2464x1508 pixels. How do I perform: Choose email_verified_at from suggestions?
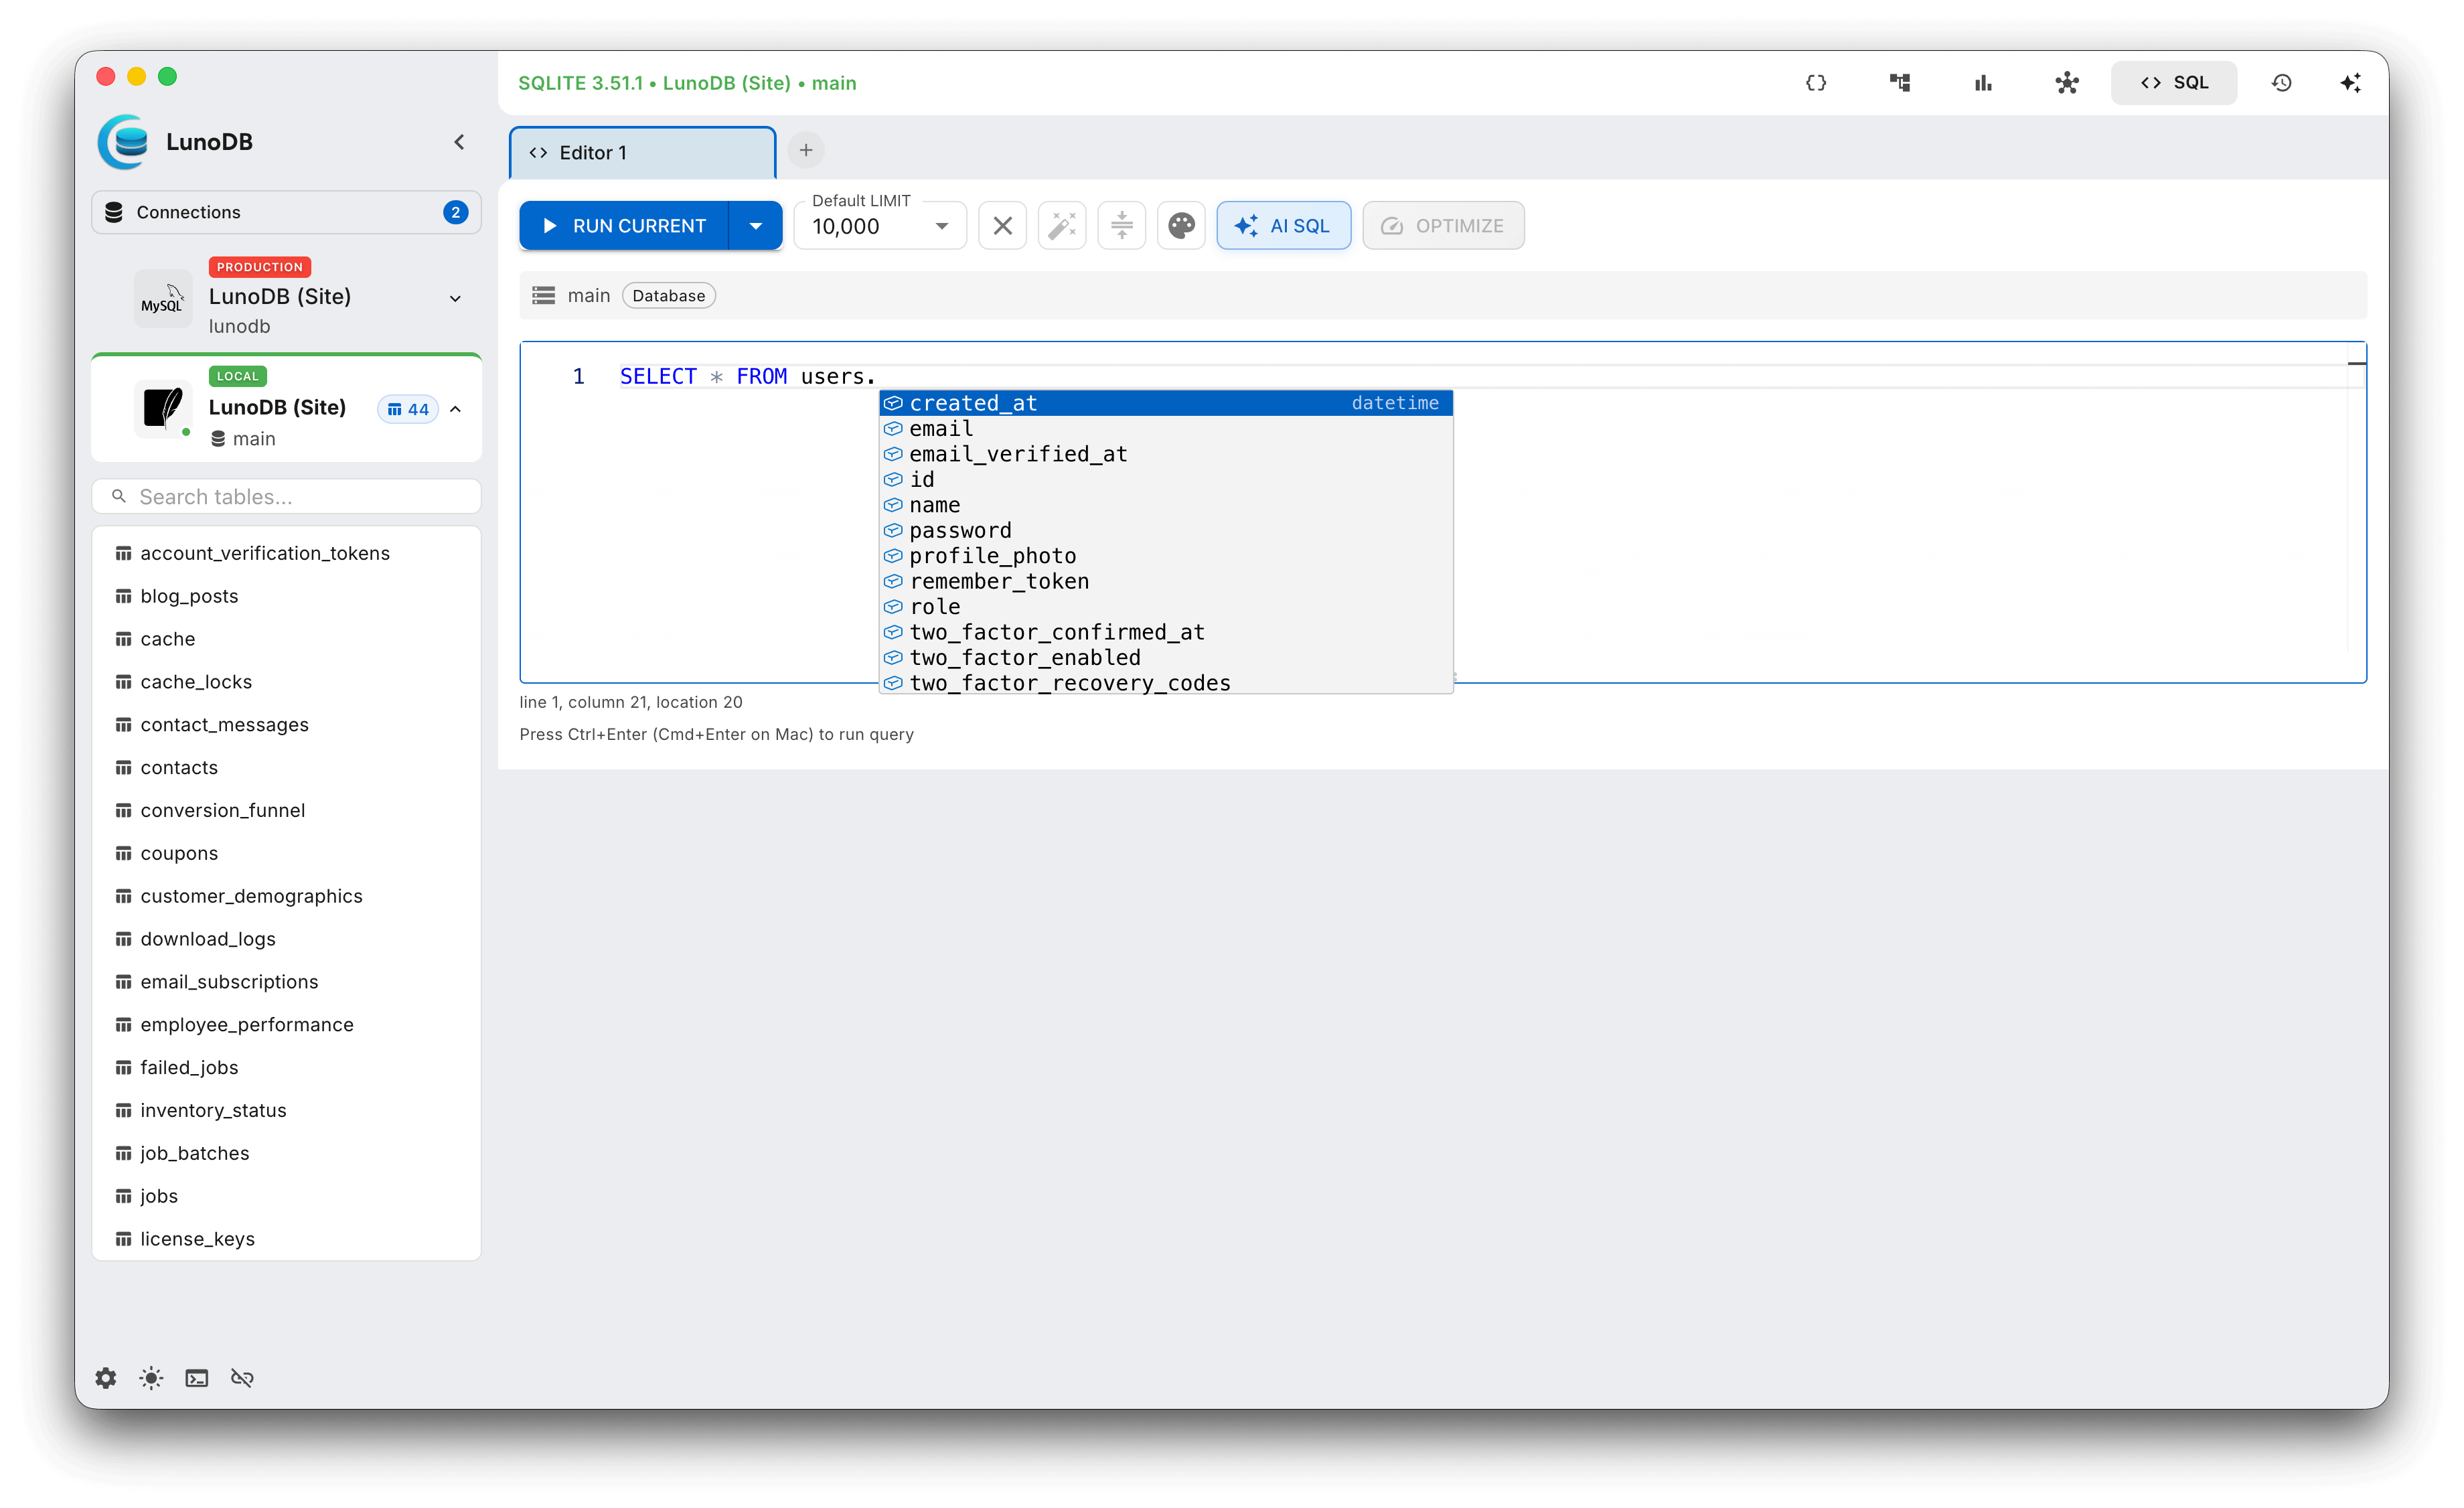click(x=1166, y=454)
